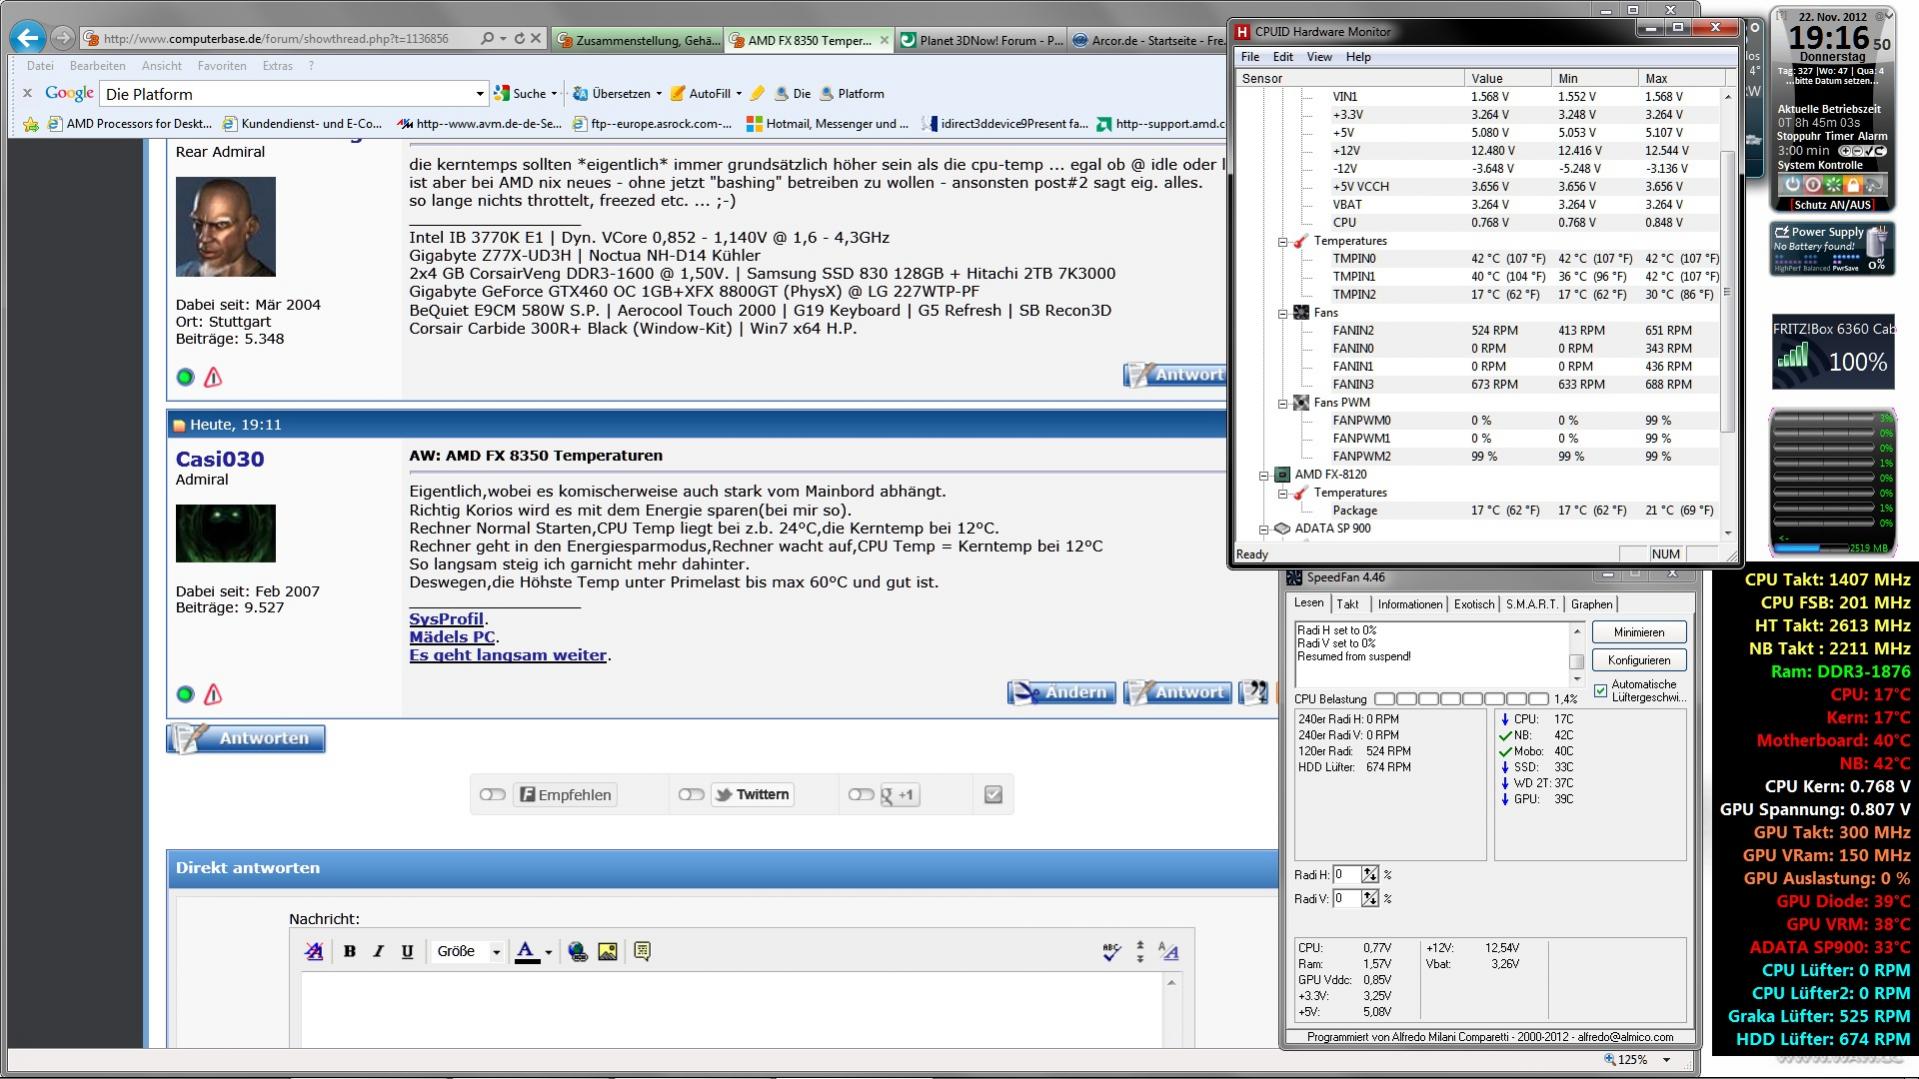Click the red report-post triangle under Casi030

point(213,694)
